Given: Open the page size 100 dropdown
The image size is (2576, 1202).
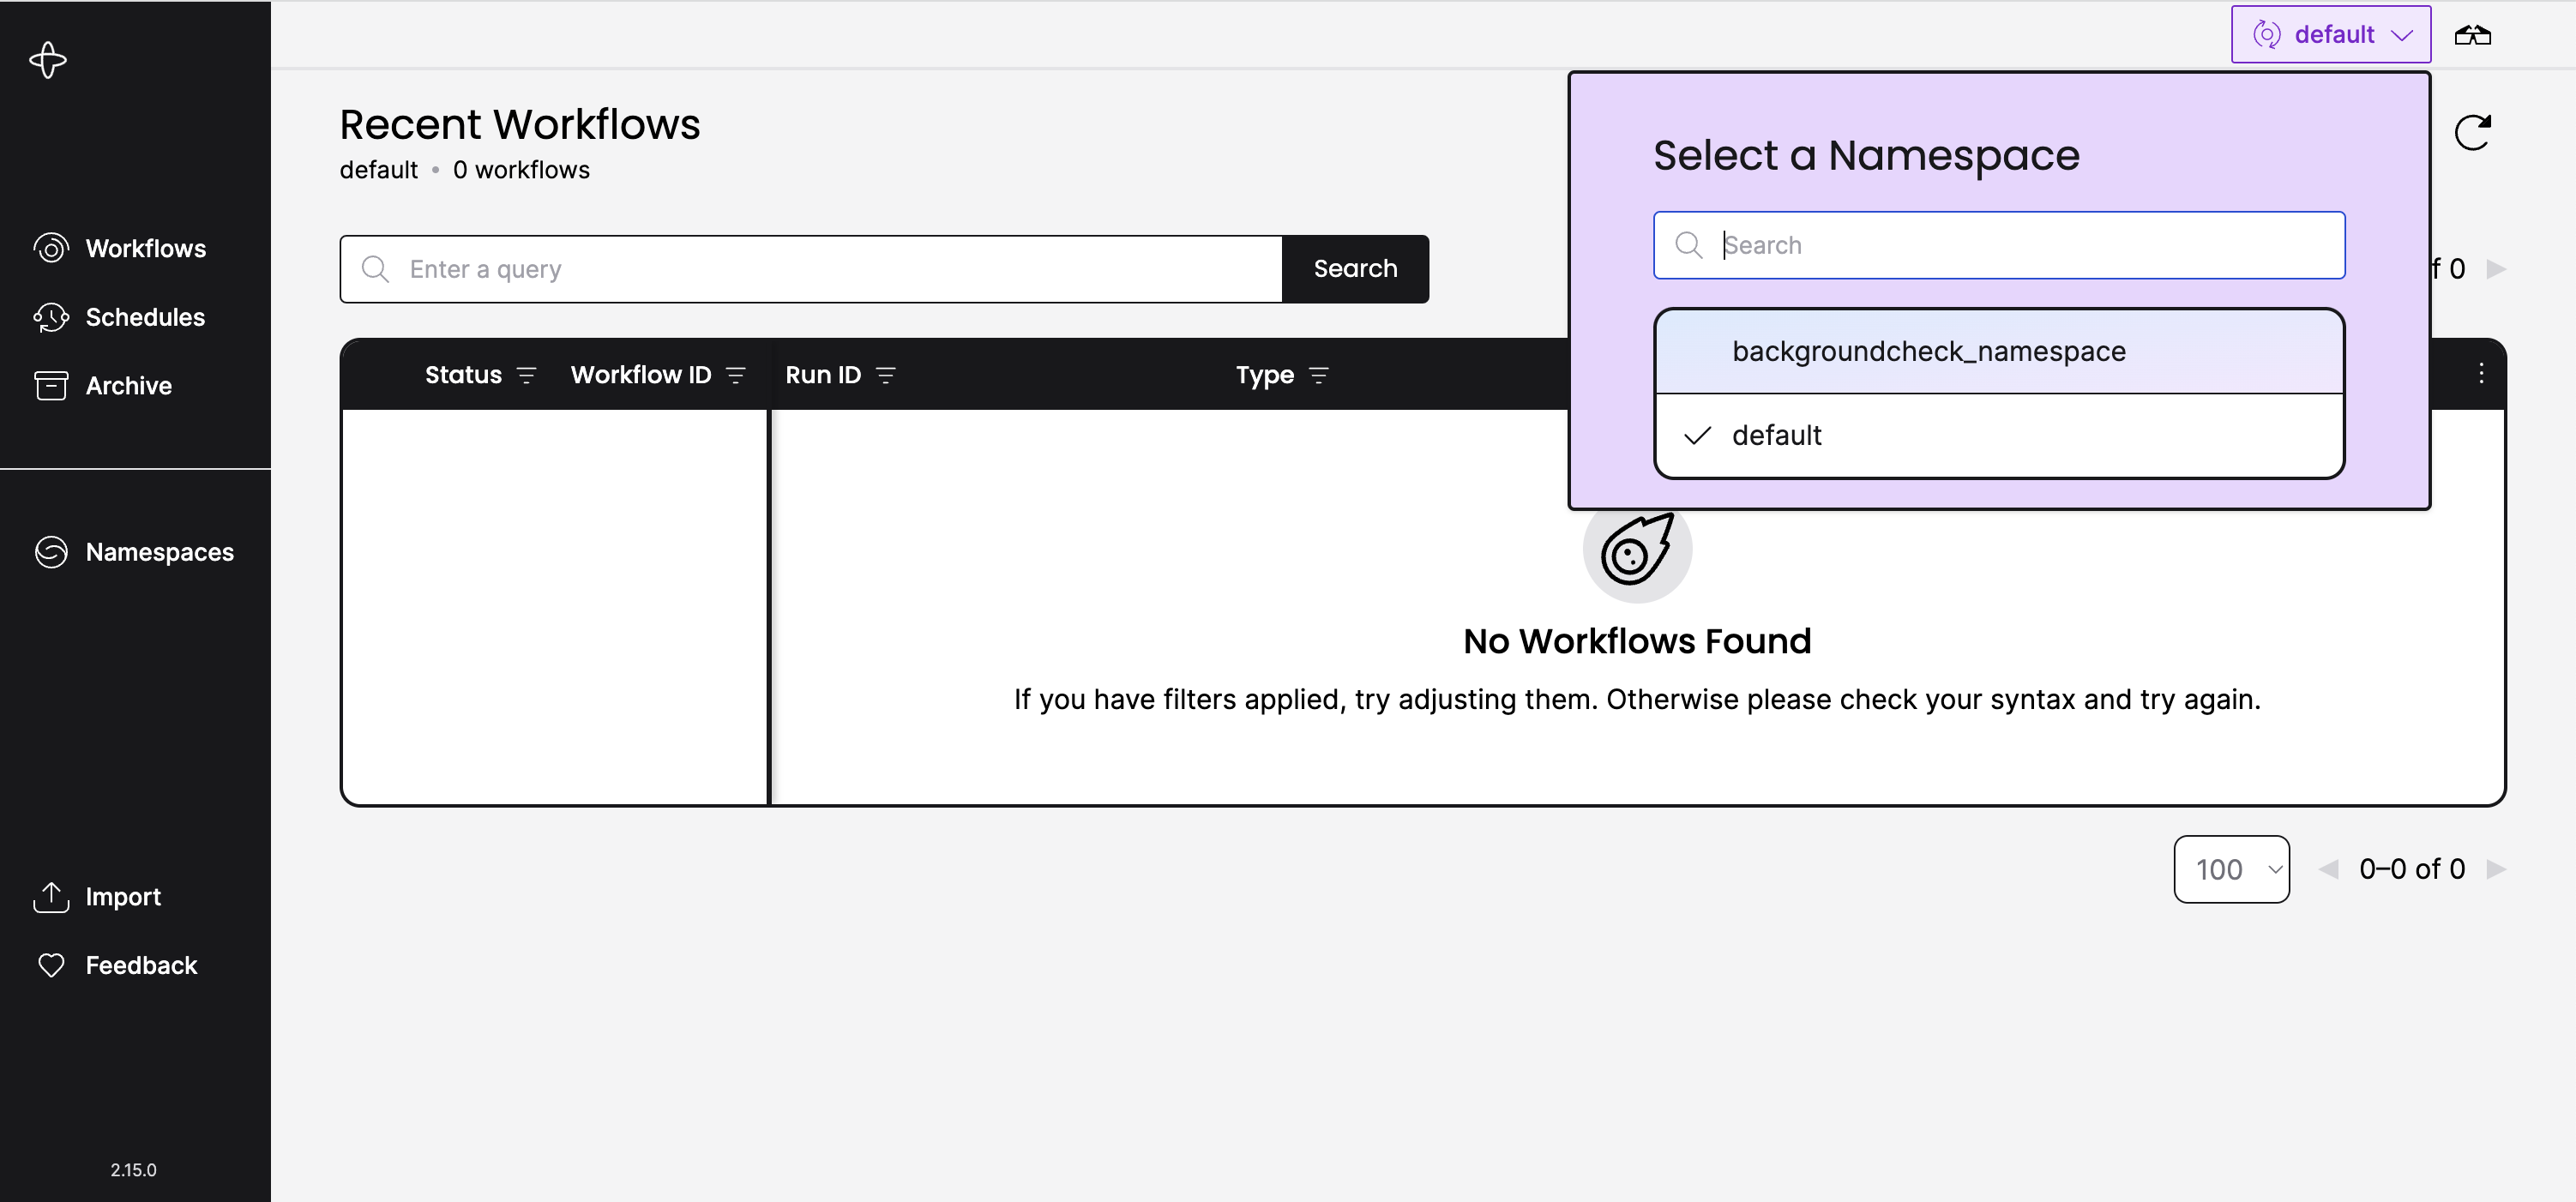Looking at the screenshot, I should [x=2231, y=869].
